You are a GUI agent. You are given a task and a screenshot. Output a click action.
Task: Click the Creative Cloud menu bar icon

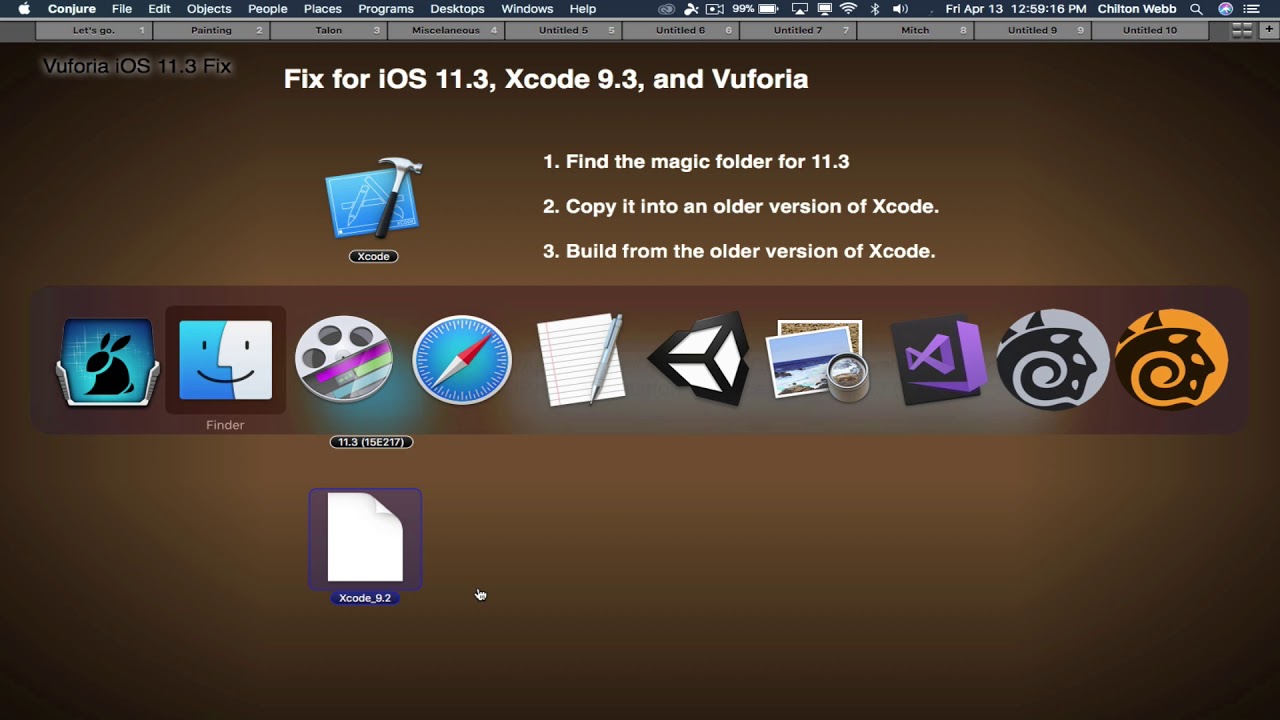(666, 9)
